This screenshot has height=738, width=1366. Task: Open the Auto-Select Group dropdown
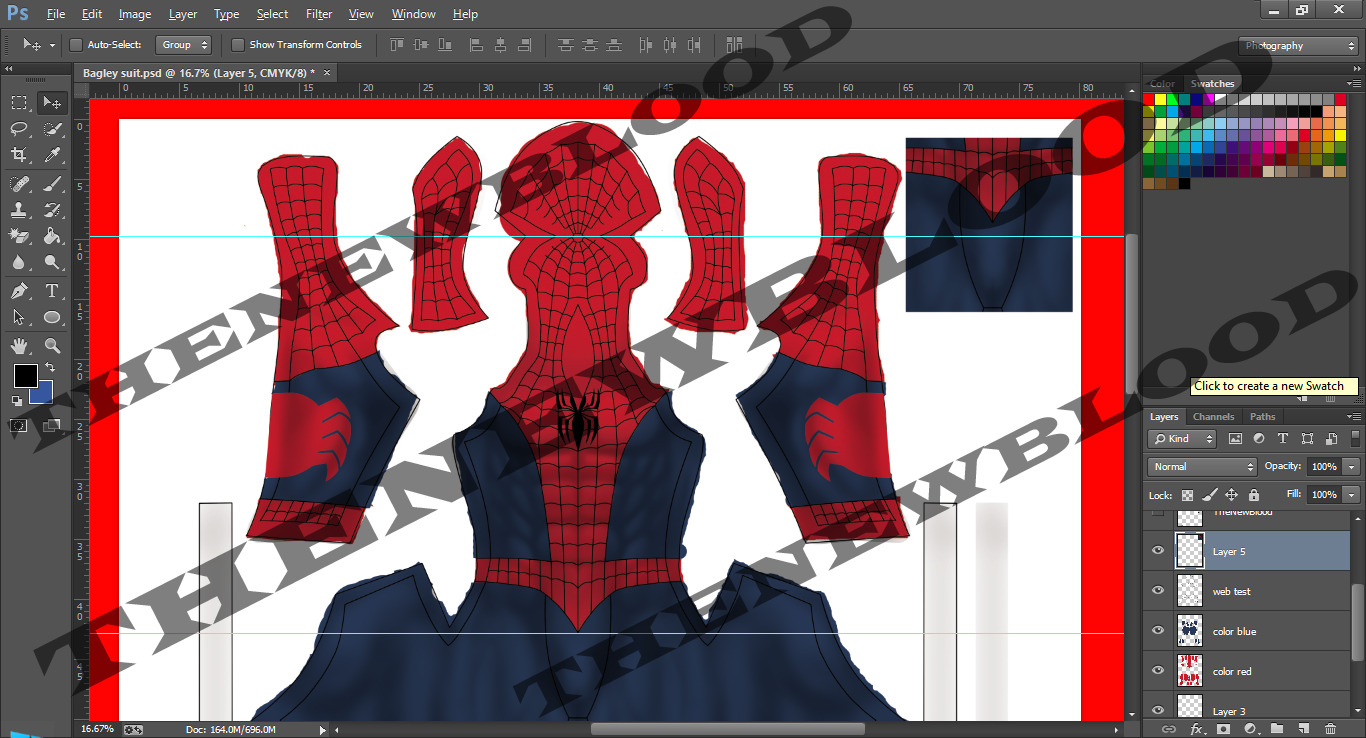185,45
